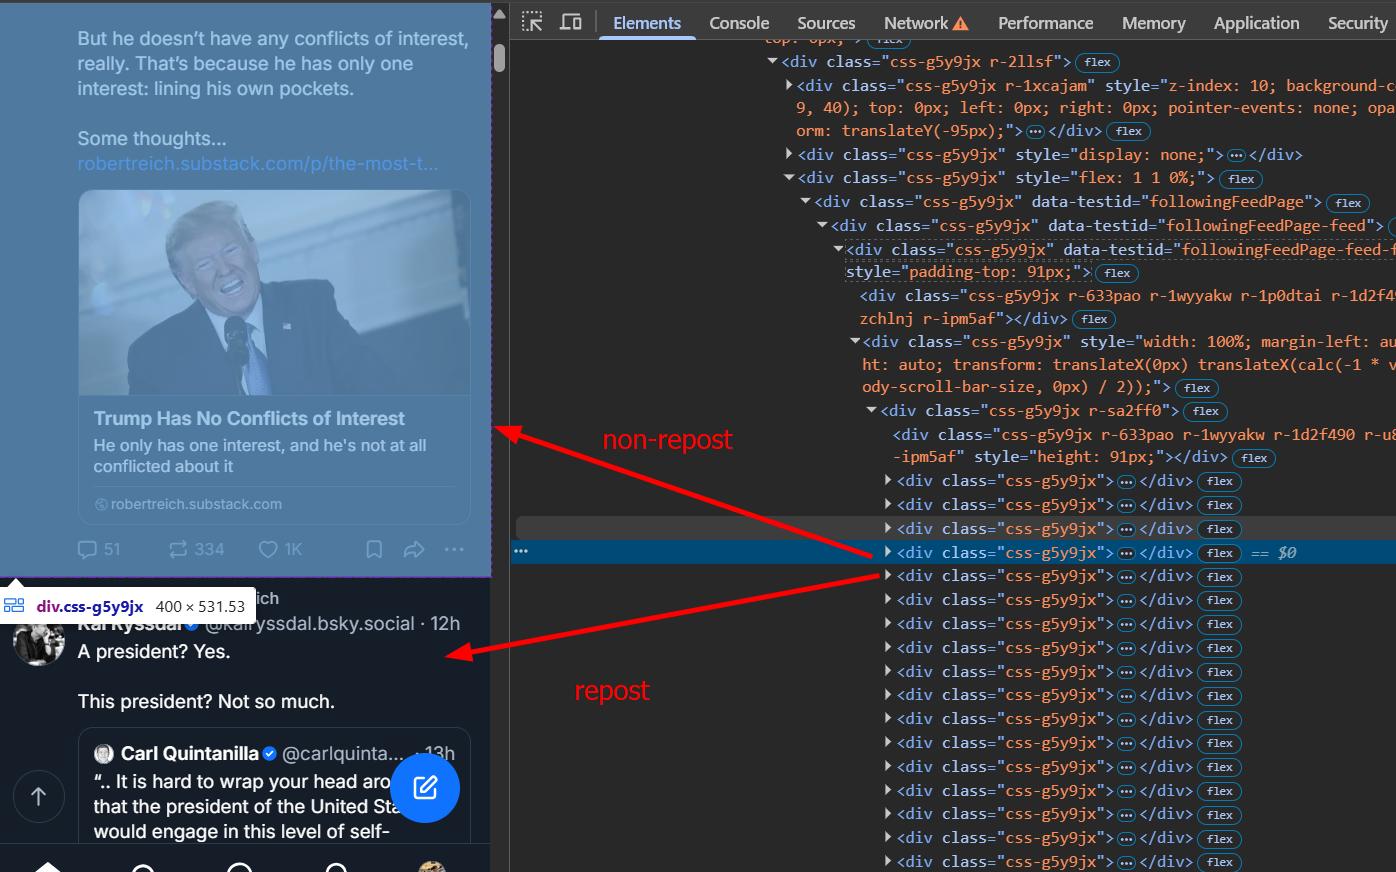
Task: Click the text "Some thoughts..."
Action: 152,138
